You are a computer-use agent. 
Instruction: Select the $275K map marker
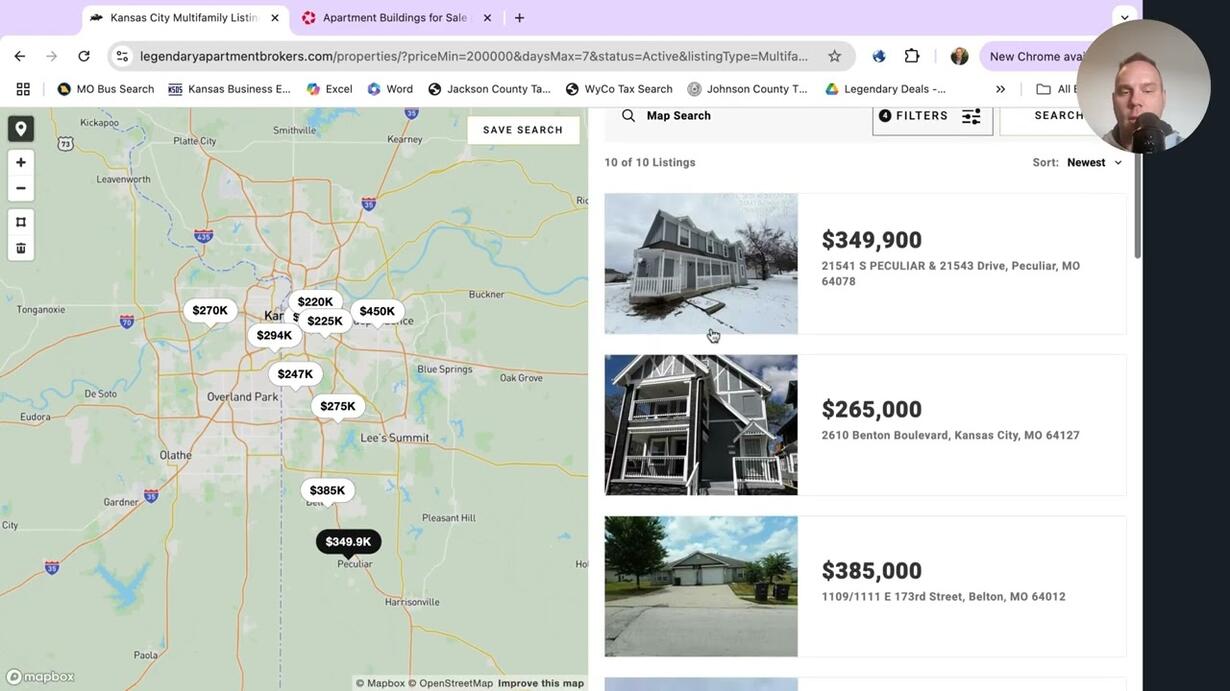[x=338, y=406]
